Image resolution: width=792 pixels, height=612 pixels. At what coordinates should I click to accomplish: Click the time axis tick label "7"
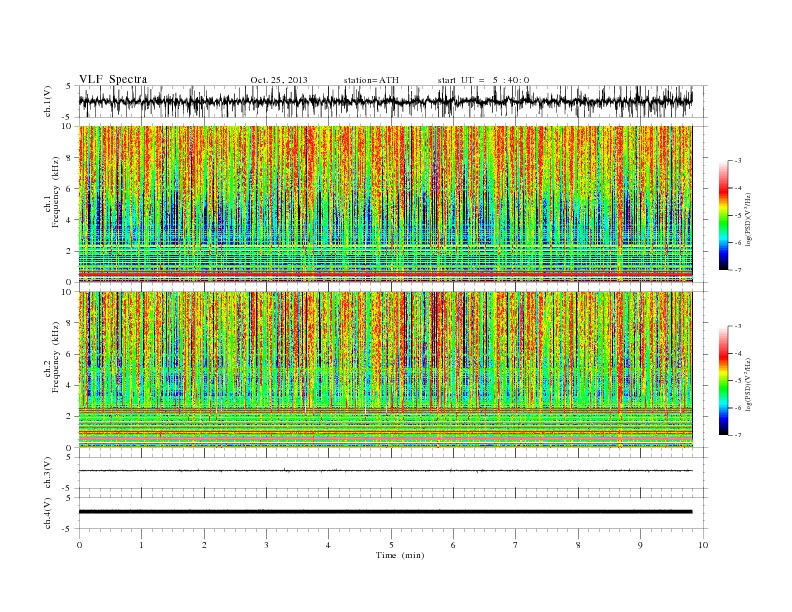[516, 545]
